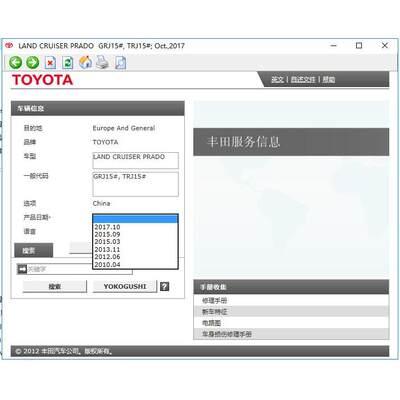Open the Home page icon
The height and width of the screenshot is (400, 400).
[85, 62]
